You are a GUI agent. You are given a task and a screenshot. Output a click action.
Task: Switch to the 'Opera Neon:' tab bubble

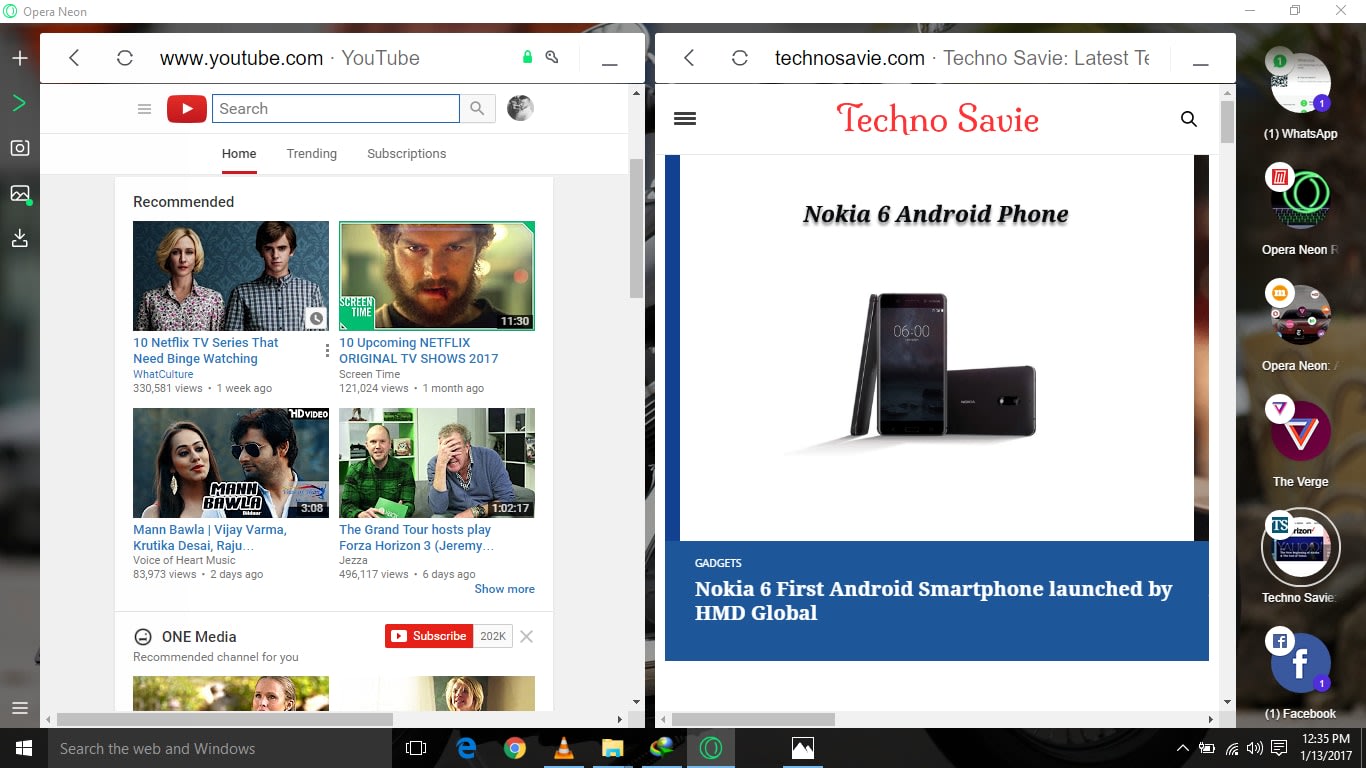coord(1300,316)
